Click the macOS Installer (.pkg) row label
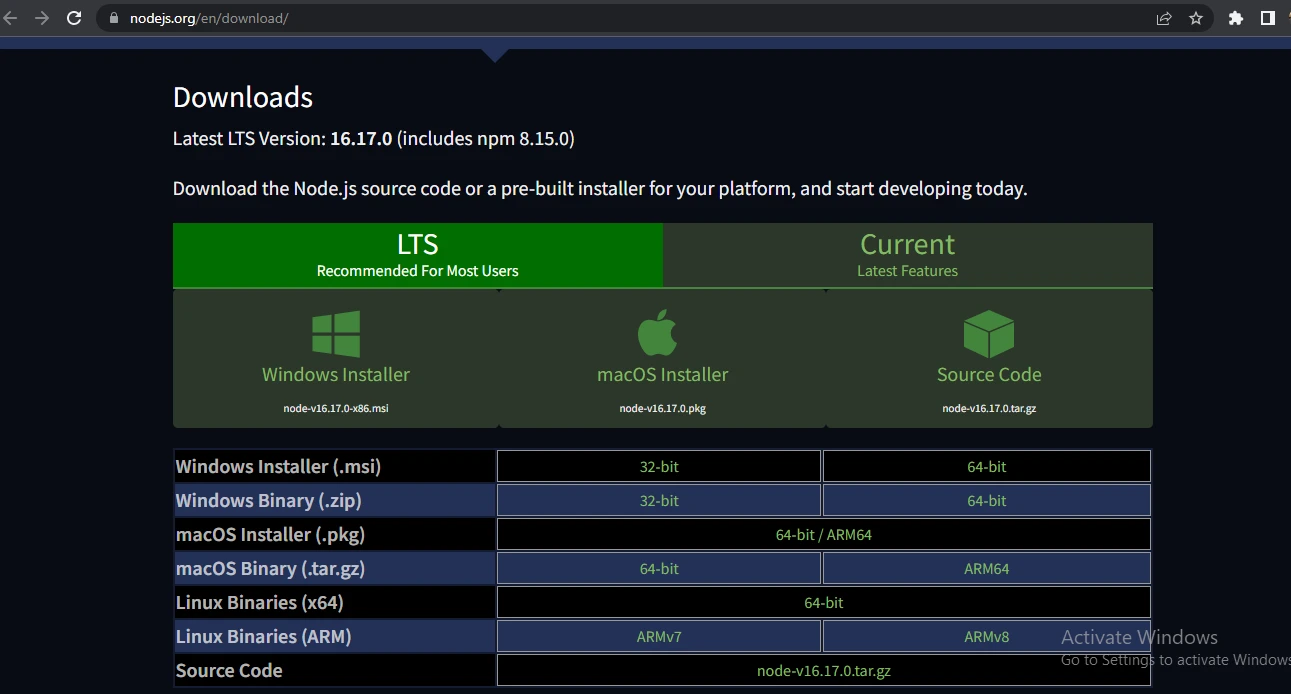 click(270, 535)
